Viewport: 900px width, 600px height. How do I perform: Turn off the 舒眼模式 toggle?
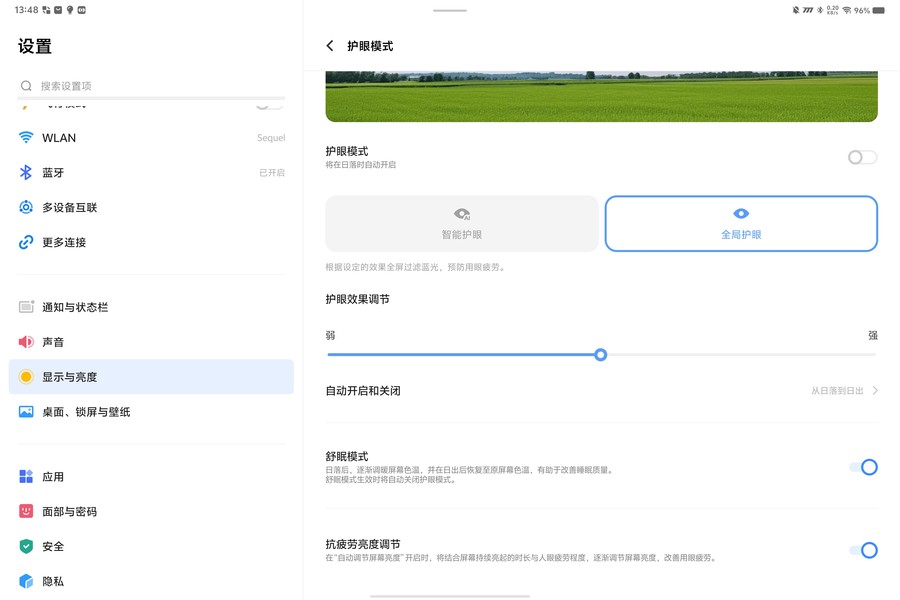tap(863, 467)
